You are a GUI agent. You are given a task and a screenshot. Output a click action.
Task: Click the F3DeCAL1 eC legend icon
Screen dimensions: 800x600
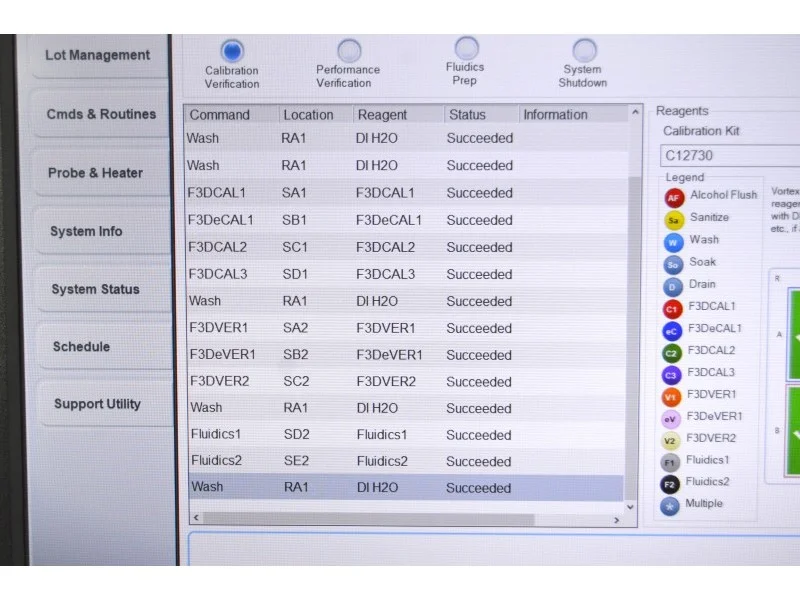pos(671,331)
